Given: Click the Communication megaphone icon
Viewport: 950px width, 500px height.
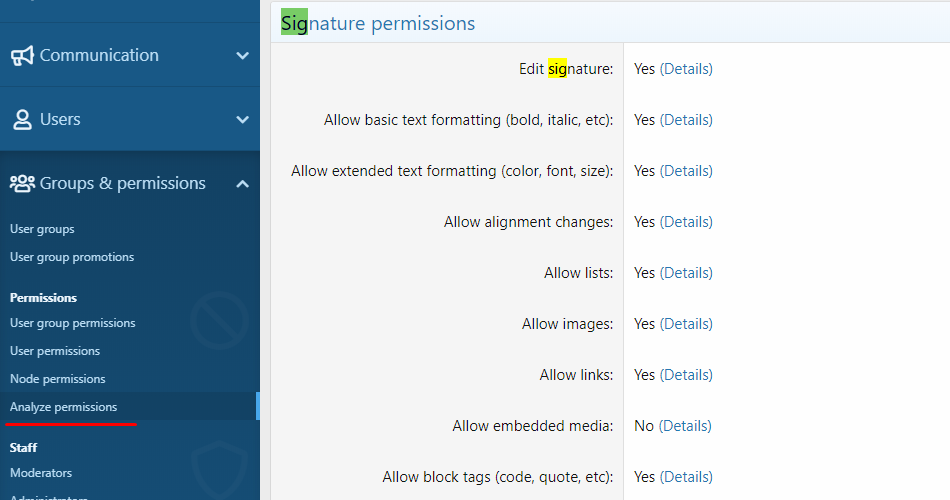Looking at the screenshot, I should [22, 56].
